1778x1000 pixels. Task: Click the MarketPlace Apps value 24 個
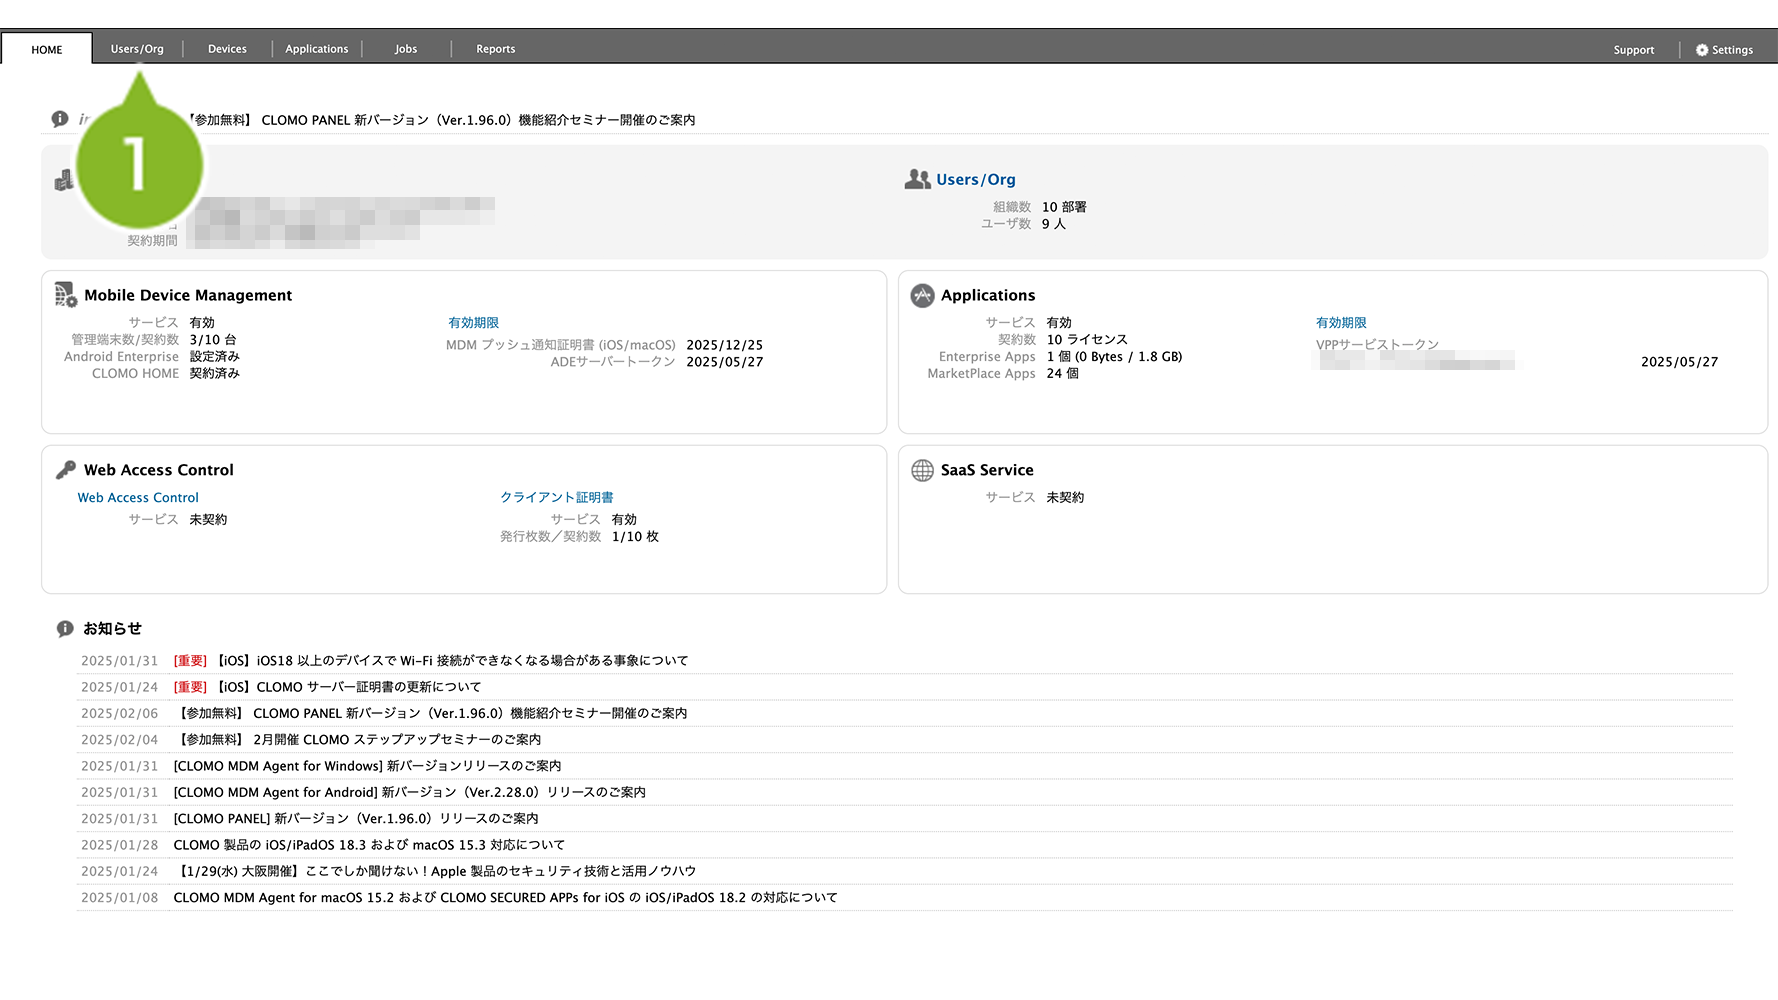tap(1063, 374)
